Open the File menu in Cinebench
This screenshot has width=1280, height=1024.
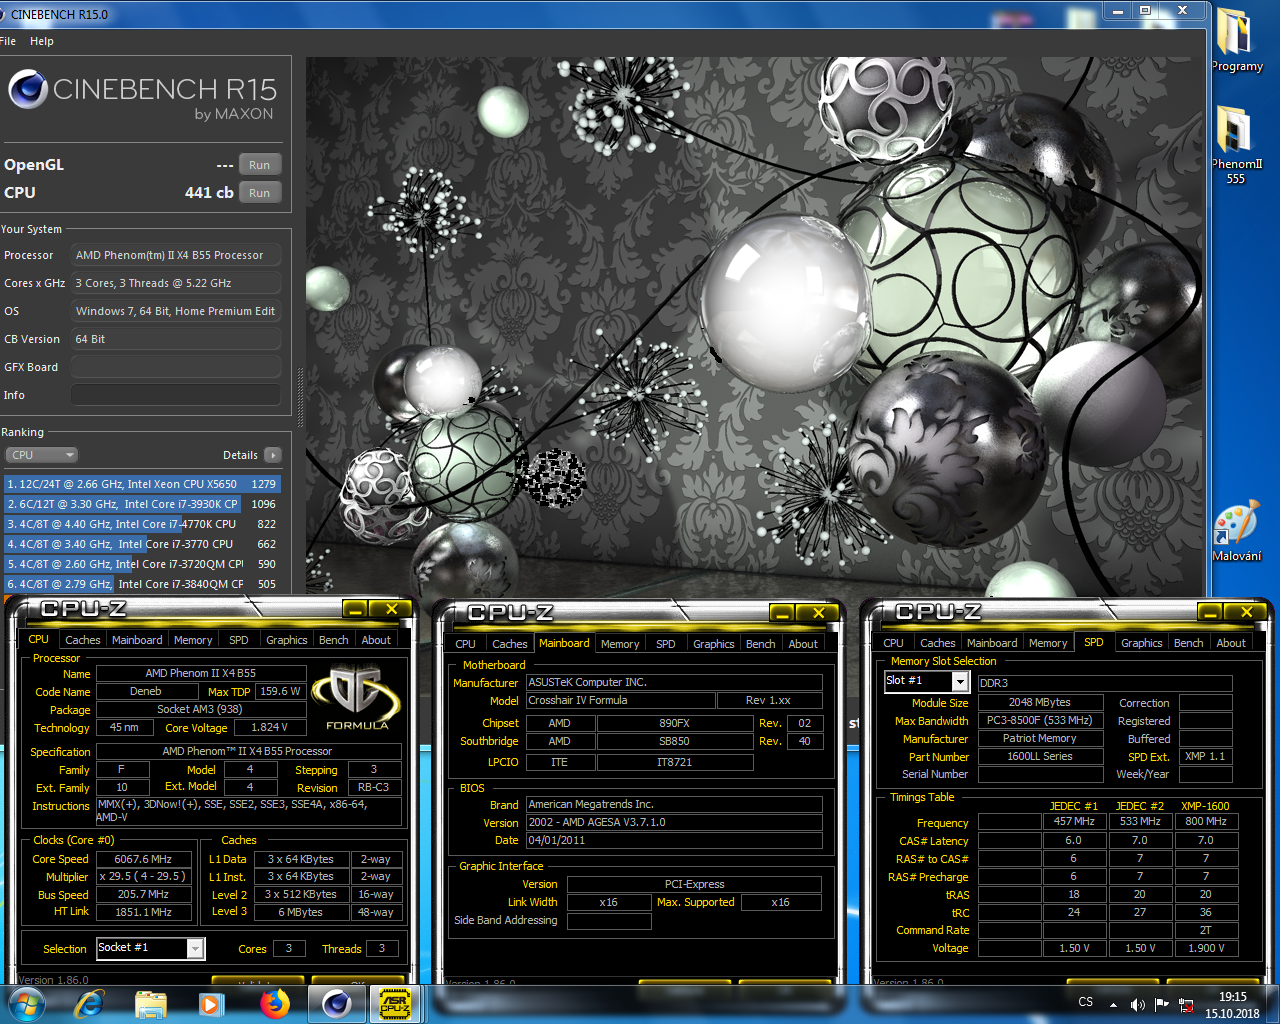coord(8,41)
